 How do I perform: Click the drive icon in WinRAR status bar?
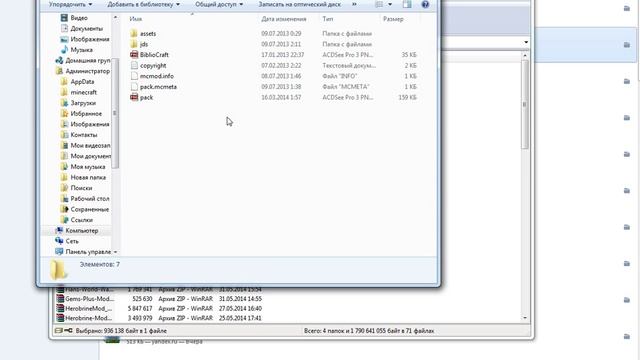[59, 331]
